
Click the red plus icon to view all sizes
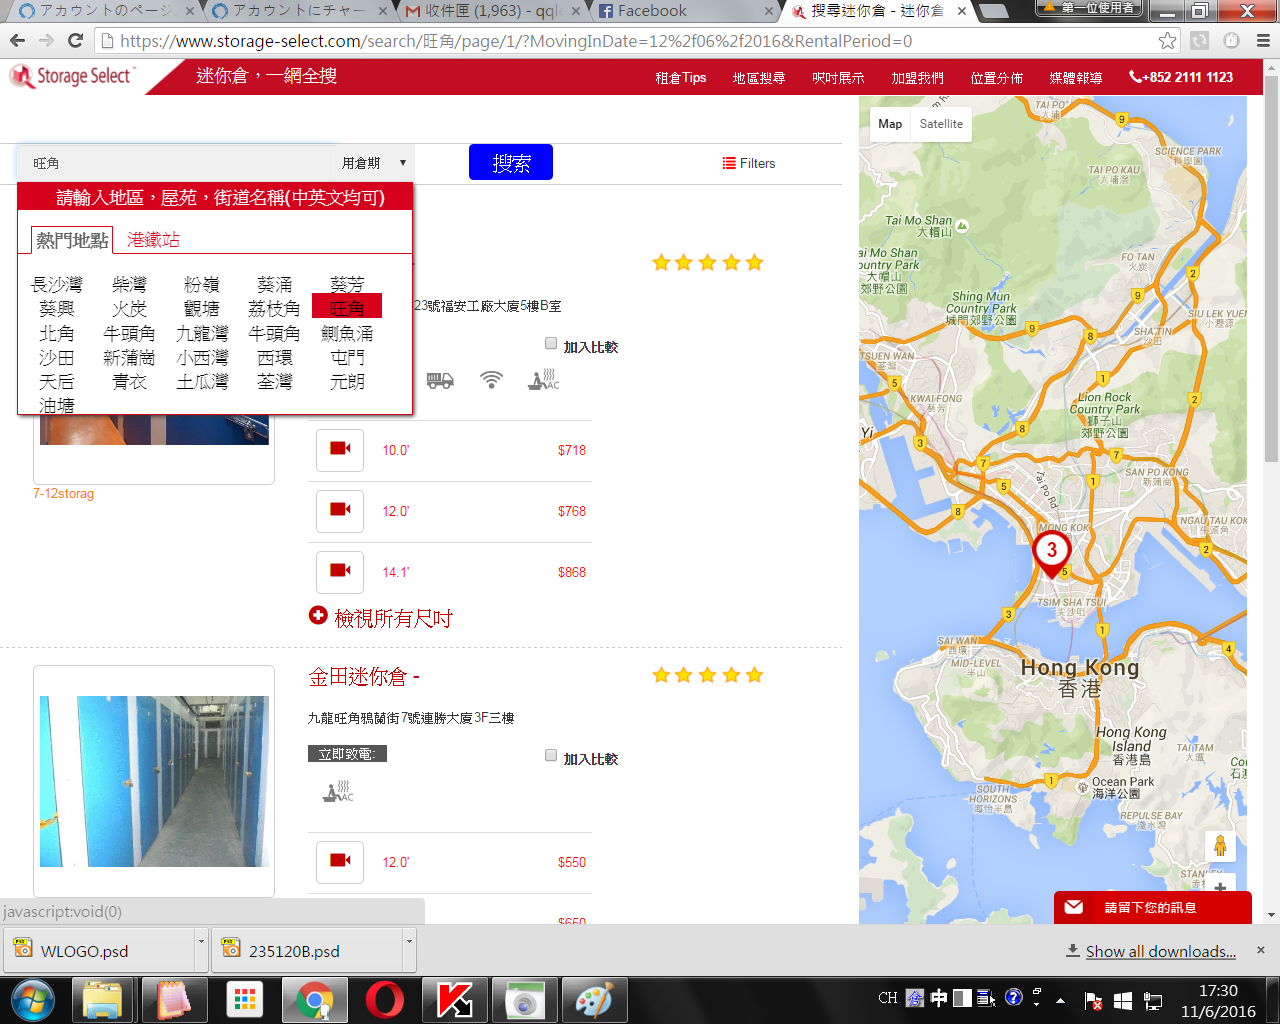[x=318, y=616]
